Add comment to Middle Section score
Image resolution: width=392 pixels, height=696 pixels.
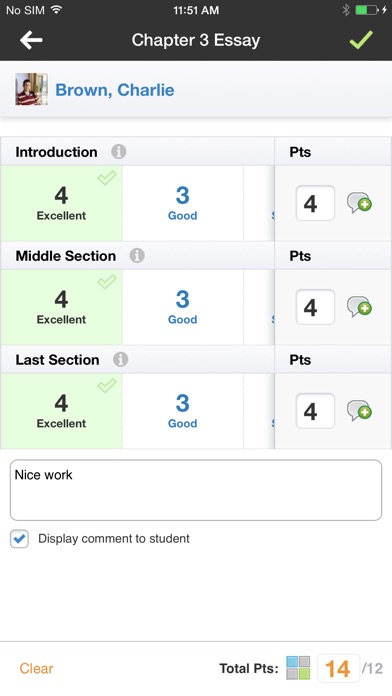click(359, 307)
